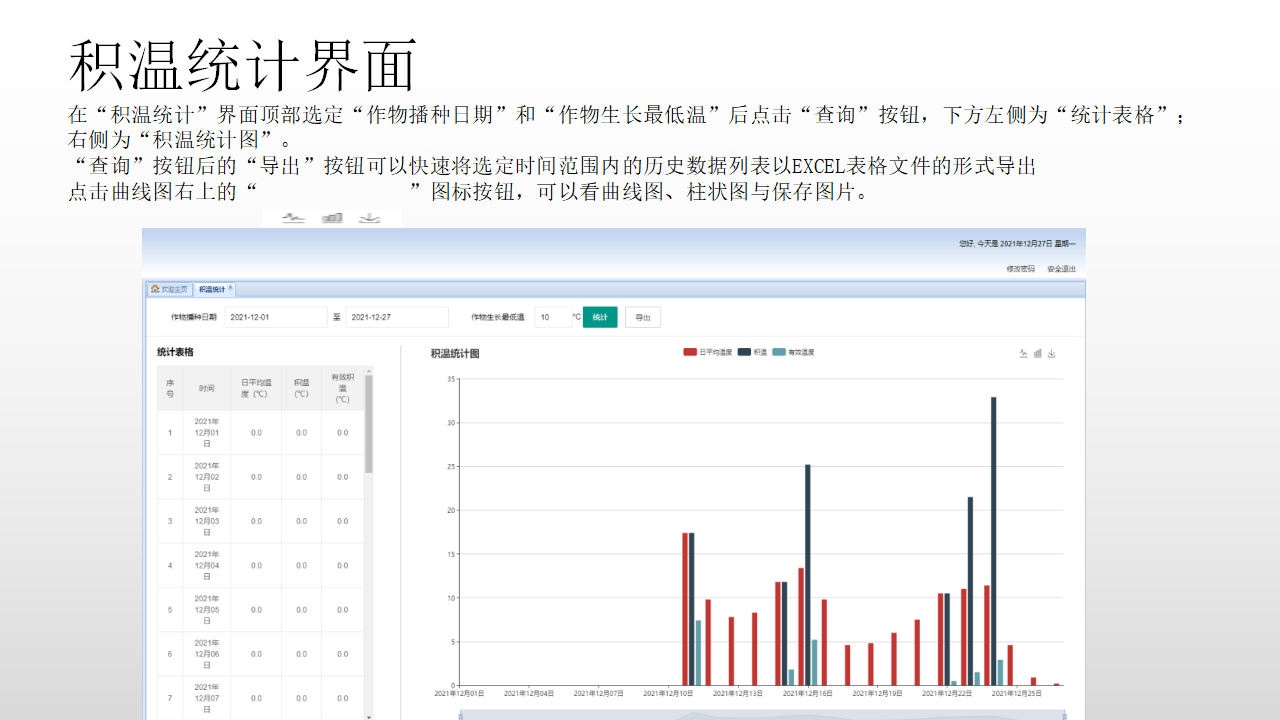Click the chart zoom slider below the x-axis
The height and width of the screenshot is (720, 1280).
(x=760, y=714)
